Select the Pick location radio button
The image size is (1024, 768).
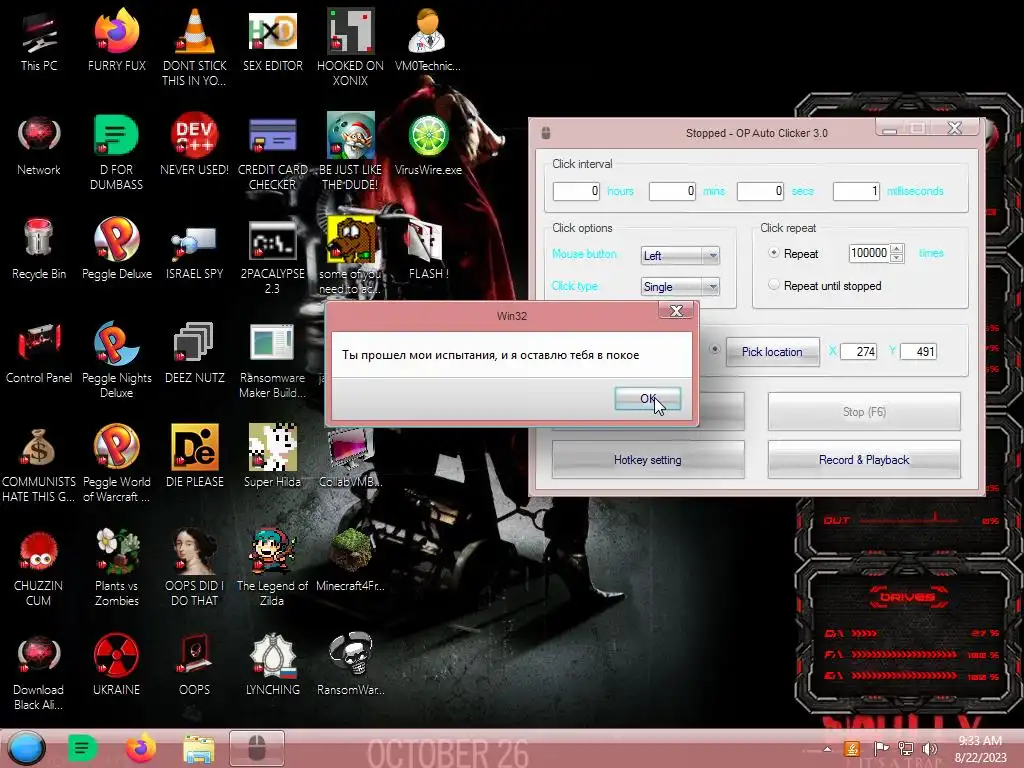[715, 349]
